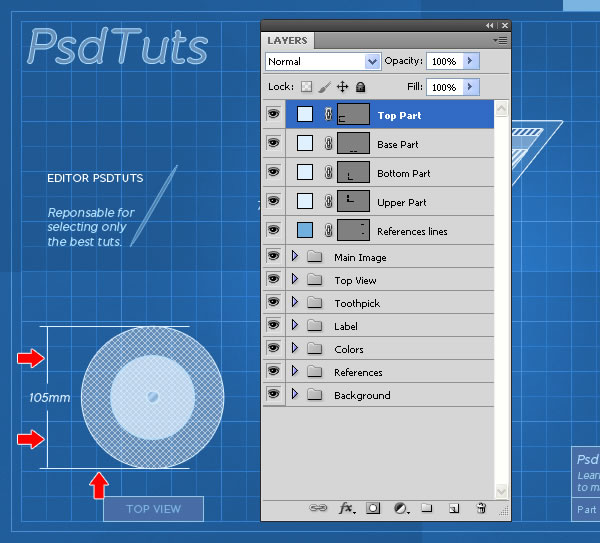
Task: Click the link layers icon at panel bottom
Action: [318, 508]
